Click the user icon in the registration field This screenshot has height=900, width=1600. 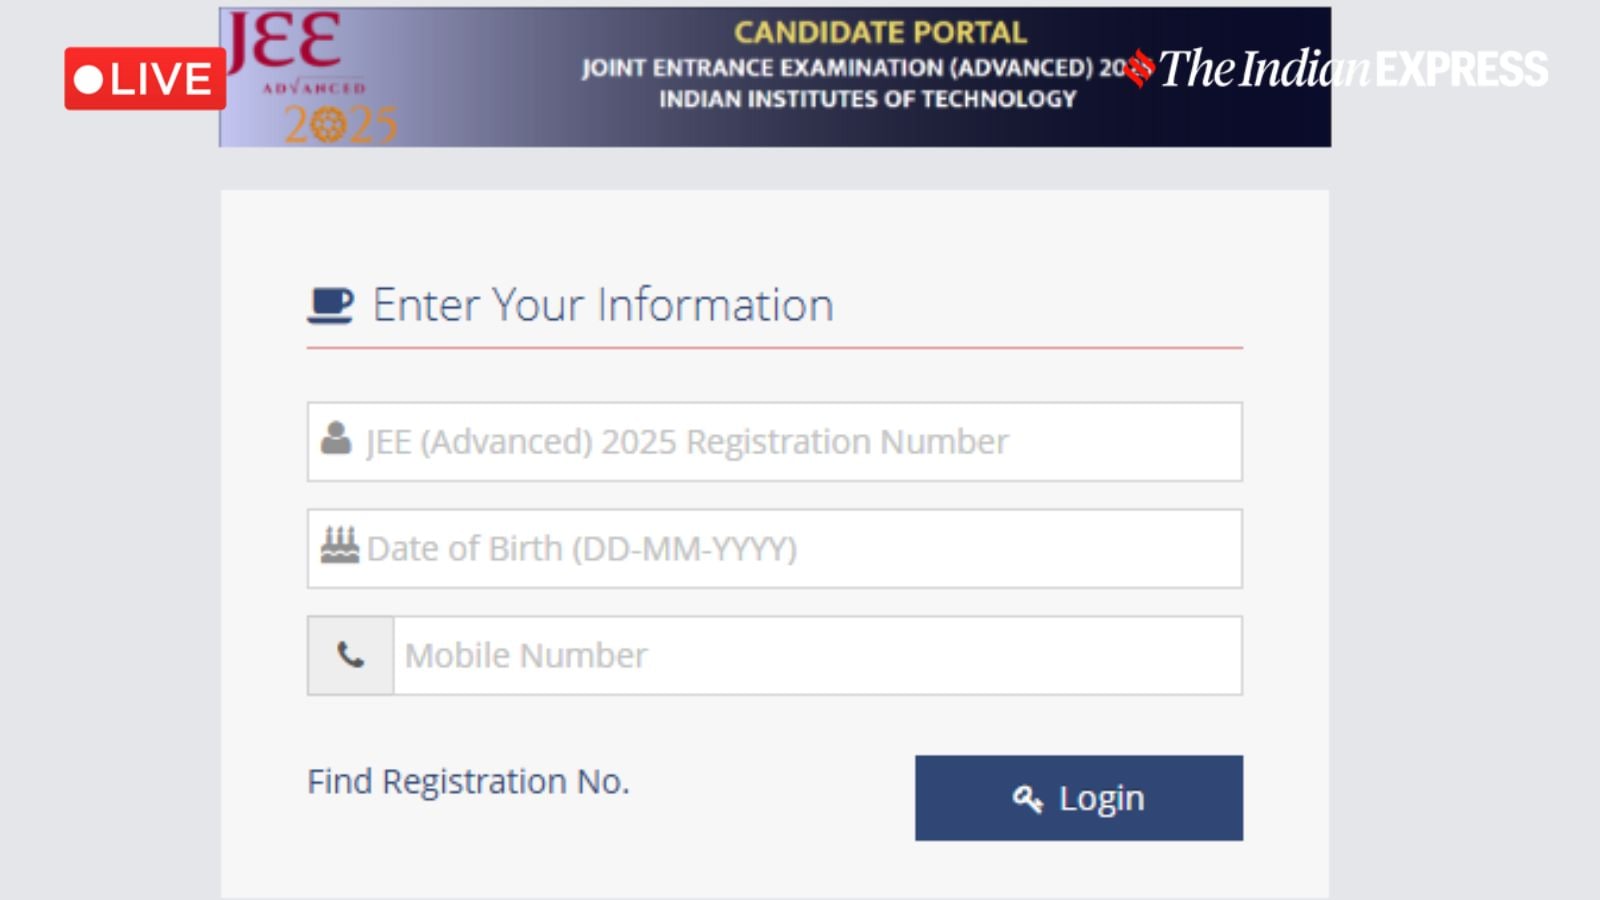pos(336,438)
